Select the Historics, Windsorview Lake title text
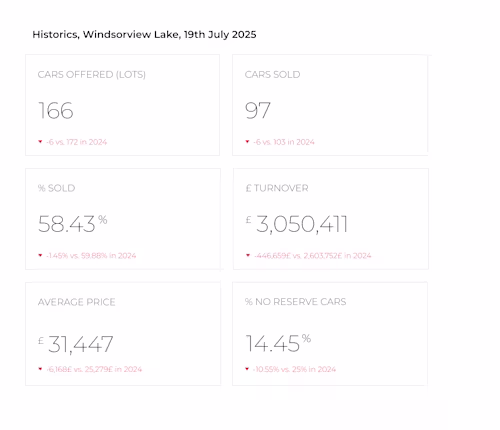 144,34
